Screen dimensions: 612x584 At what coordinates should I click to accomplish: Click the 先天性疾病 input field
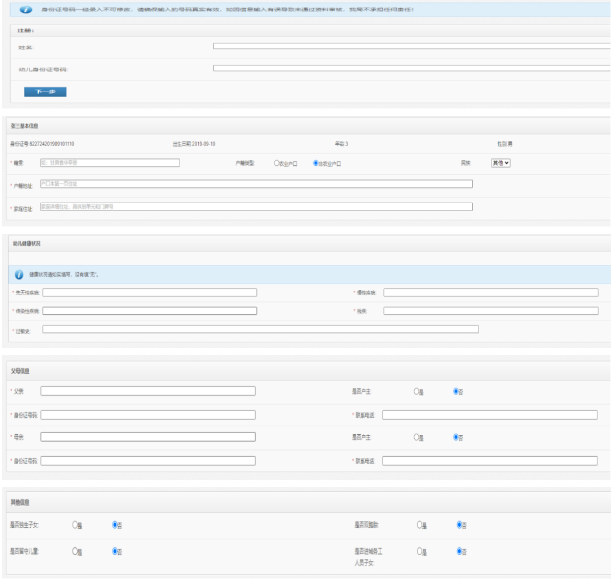(x=149, y=292)
